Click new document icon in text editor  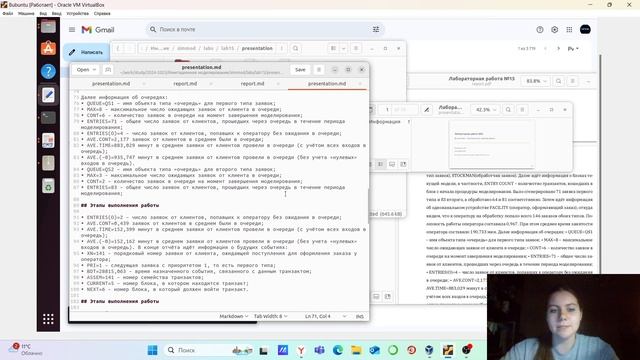point(108,70)
